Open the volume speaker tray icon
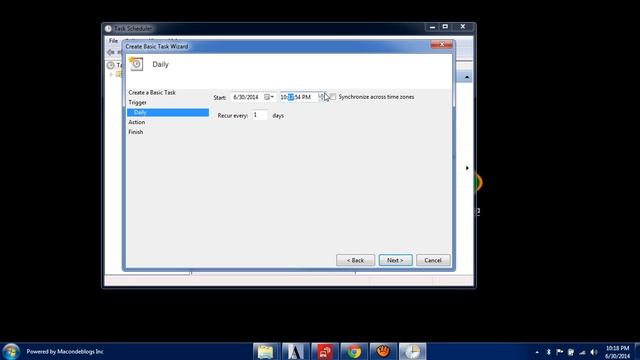The height and width of the screenshot is (360, 640). (x=594, y=352)
